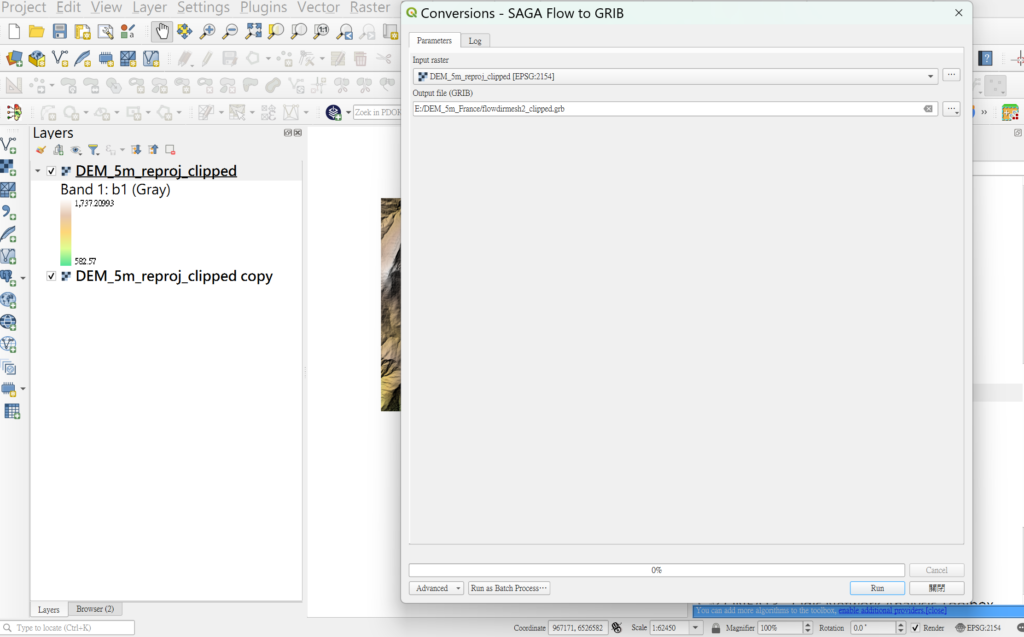Click the Open Project folder icon
Screen dimensions: 1024x637
click(37, 32)
